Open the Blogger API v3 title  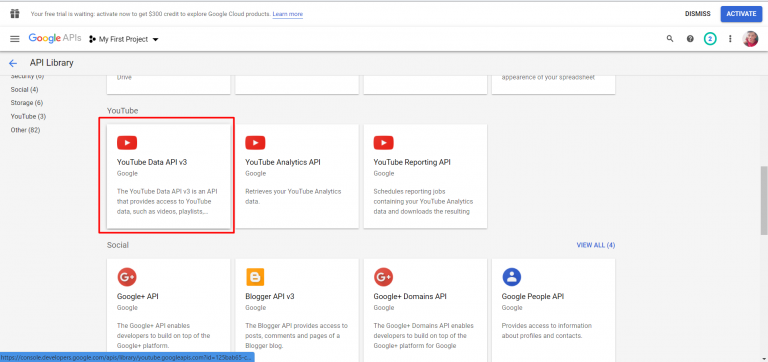coord(269,296)
